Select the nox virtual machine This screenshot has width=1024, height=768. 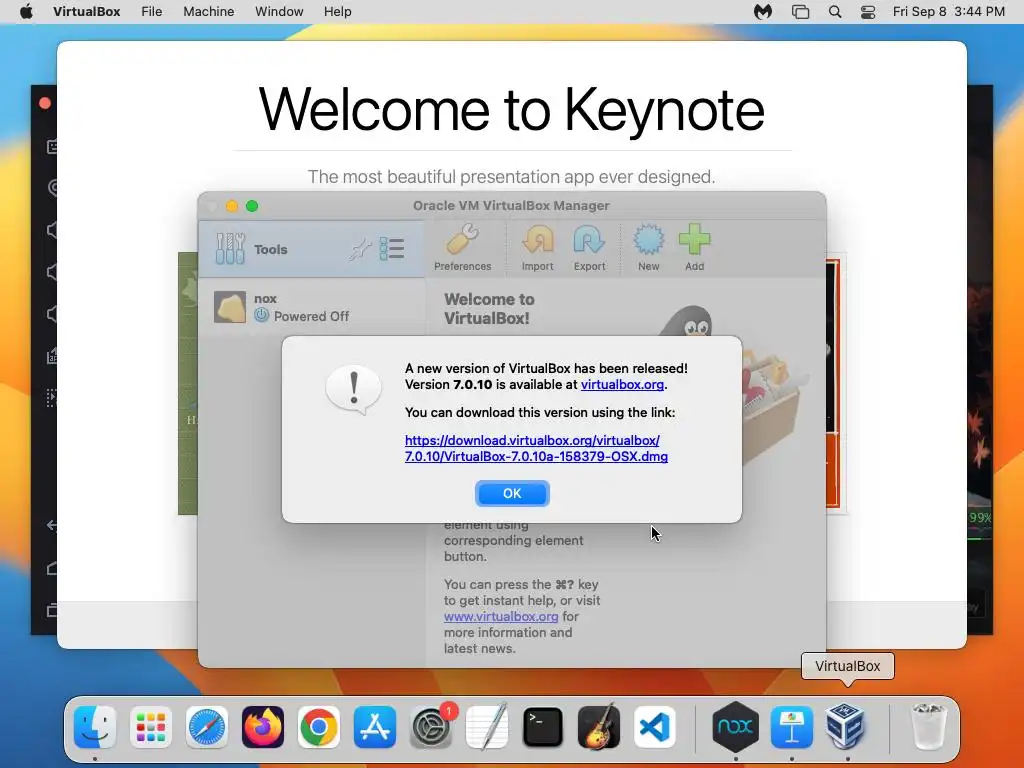click(x=312, y=308)
